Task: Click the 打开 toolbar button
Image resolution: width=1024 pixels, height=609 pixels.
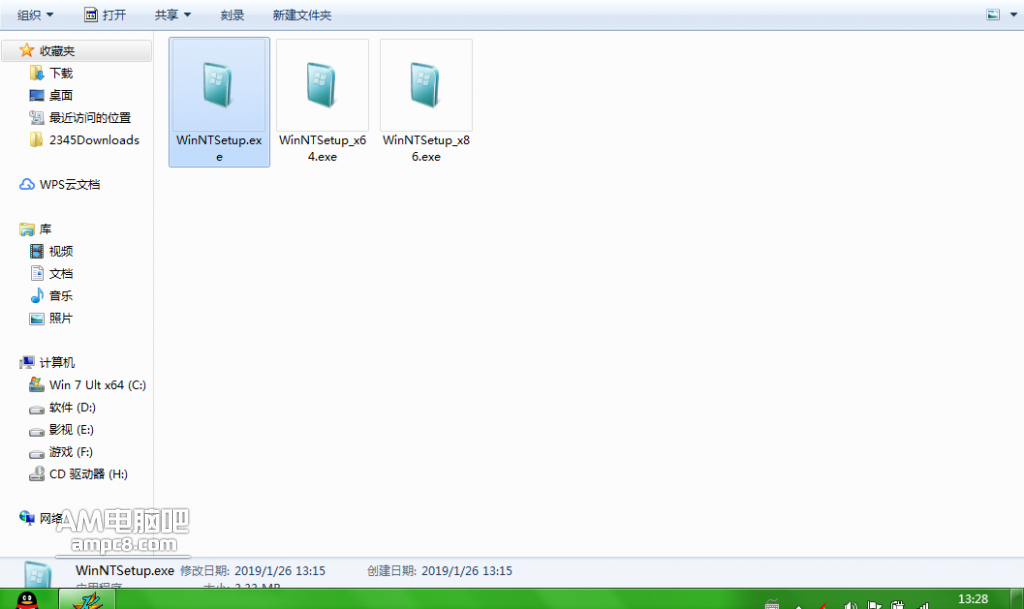Action: click(105, 15)
